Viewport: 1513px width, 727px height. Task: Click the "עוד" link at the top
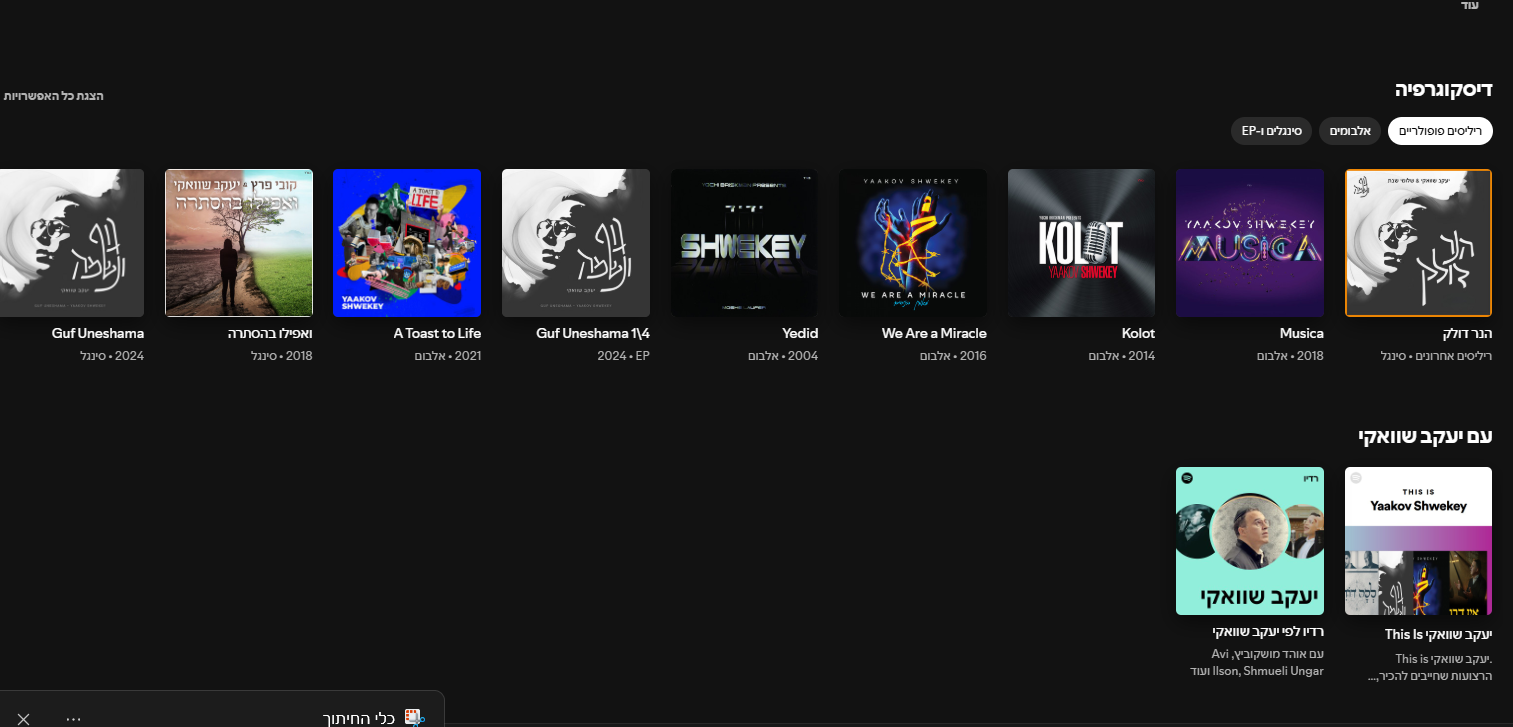point(1469,6)
